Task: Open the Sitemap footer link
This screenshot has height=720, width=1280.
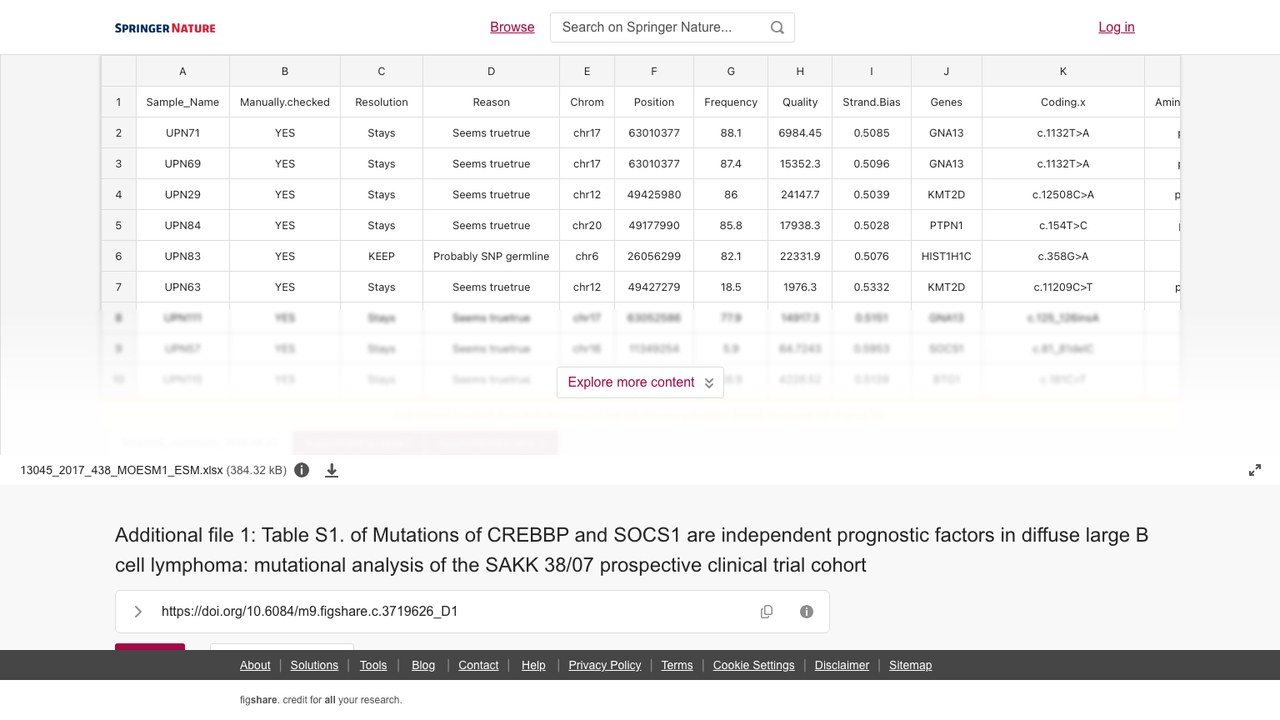Action: (910, 665)
